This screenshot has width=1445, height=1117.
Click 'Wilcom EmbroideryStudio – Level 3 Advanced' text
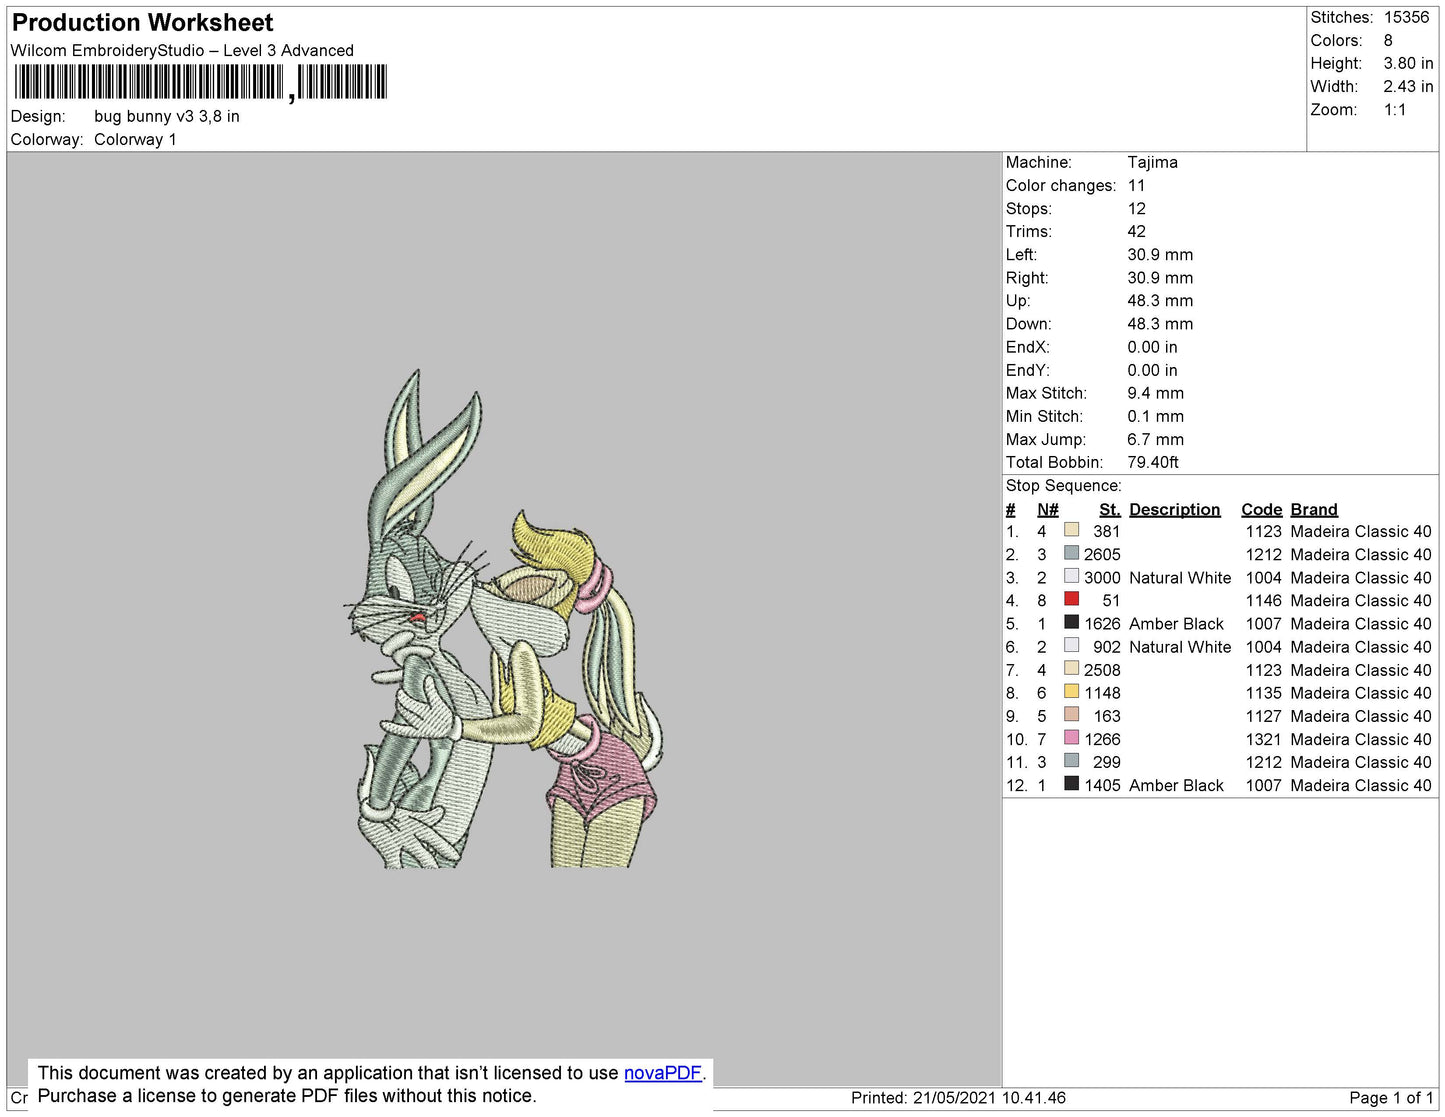click(x=182, y=50)
